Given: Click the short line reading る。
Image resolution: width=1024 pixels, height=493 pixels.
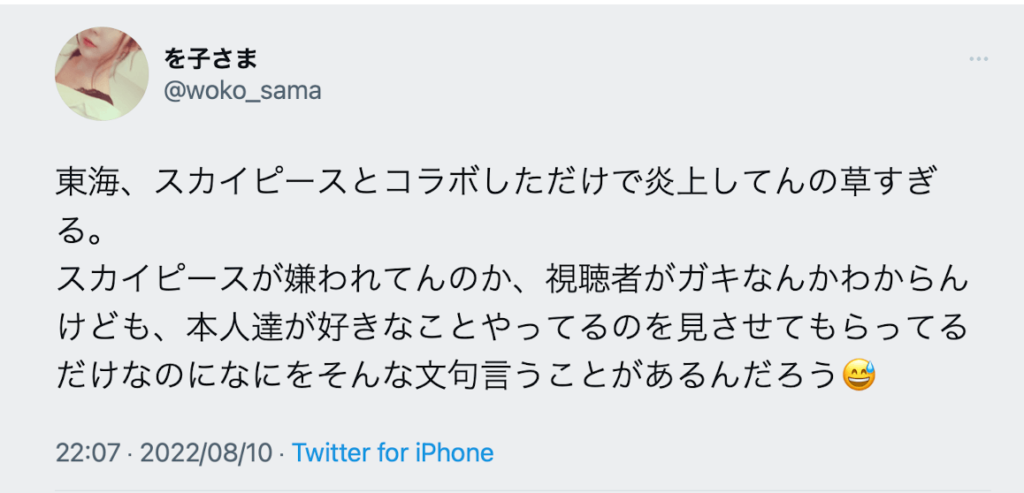Looking at the screenshot, I should (x=79, y=234).
